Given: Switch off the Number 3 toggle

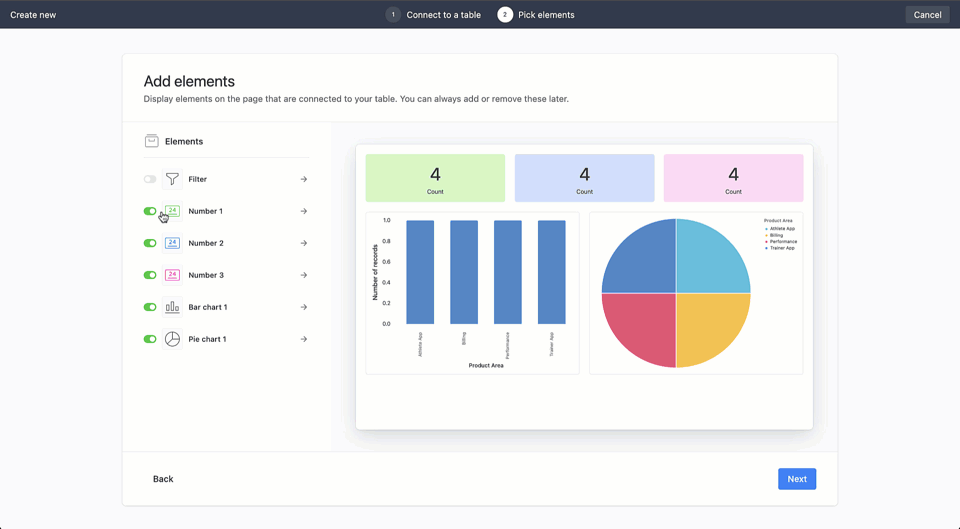Looking at the screenshot, I should pos(150,275).
